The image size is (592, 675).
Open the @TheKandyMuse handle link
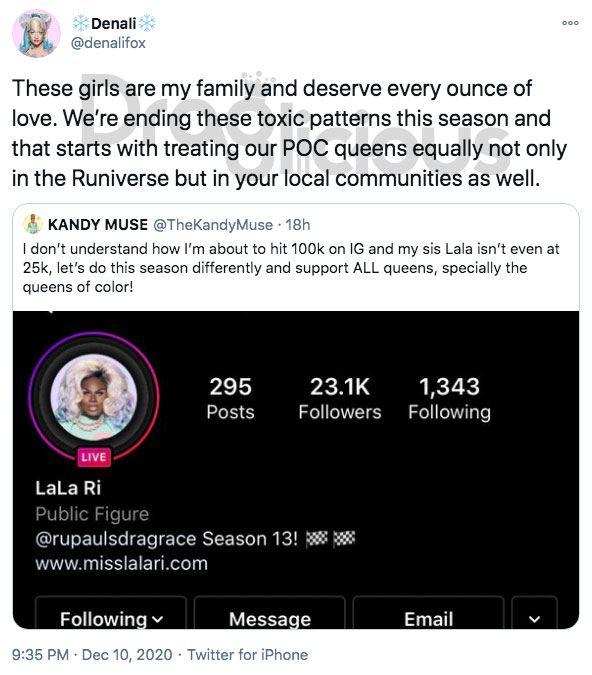[x=213, y=225]
